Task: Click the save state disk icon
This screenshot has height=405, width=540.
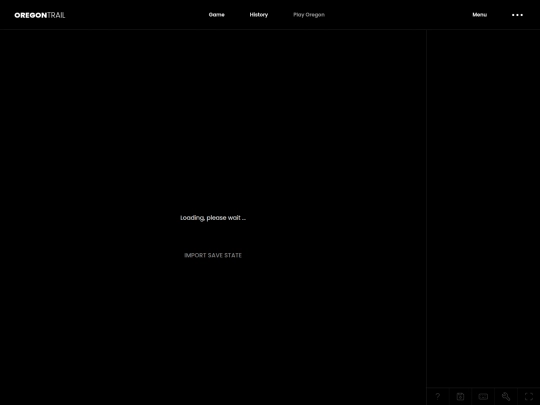Action: [460, 396]
